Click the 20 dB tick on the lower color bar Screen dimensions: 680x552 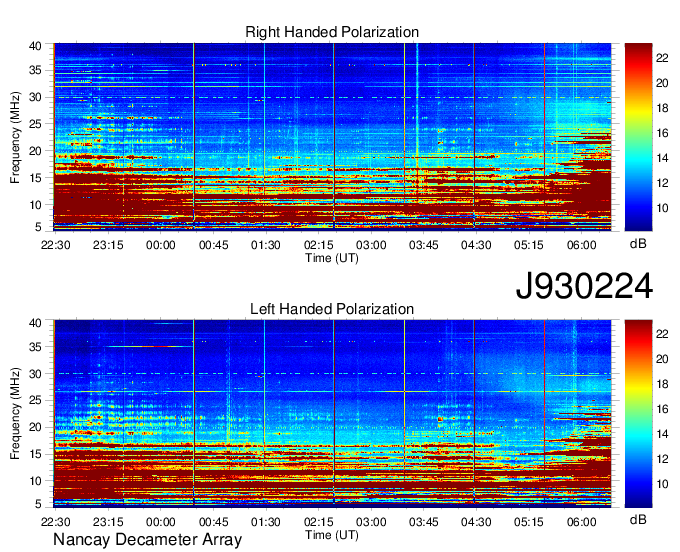coord(662,359)
